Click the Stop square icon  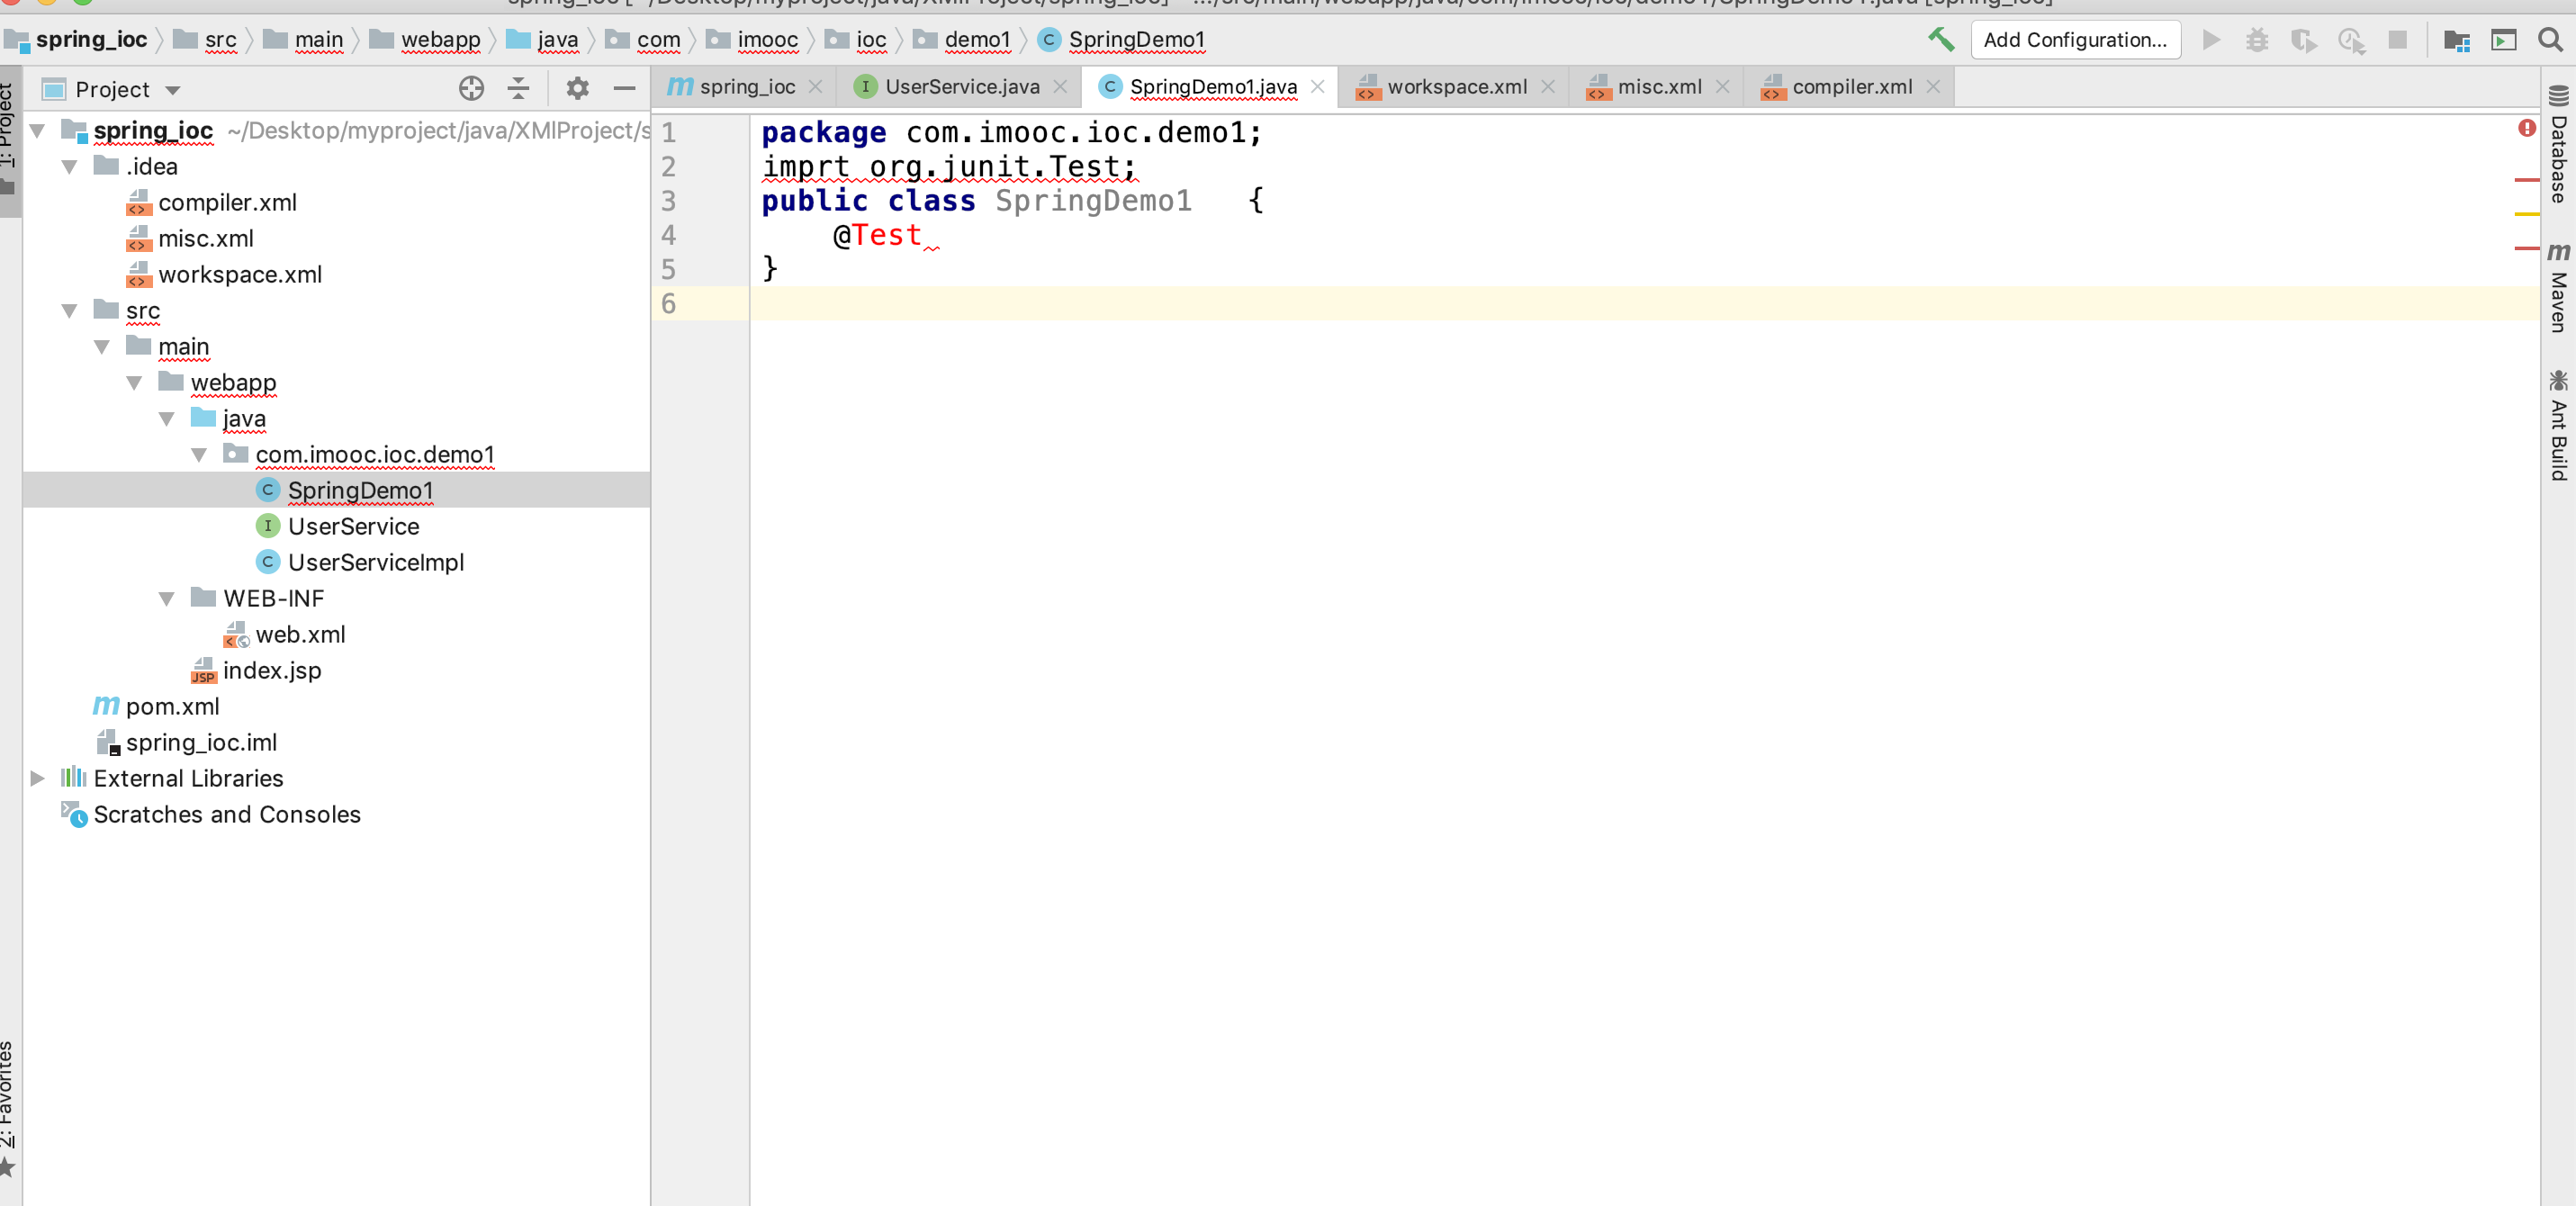point(2397,40)
